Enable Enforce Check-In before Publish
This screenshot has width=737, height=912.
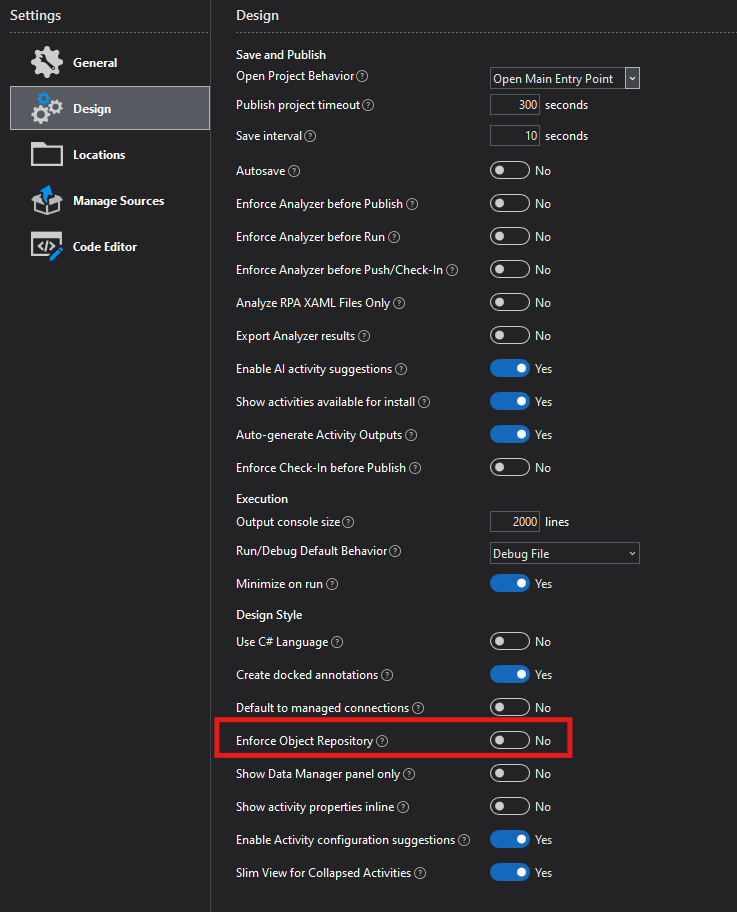(x=510, y=467)
